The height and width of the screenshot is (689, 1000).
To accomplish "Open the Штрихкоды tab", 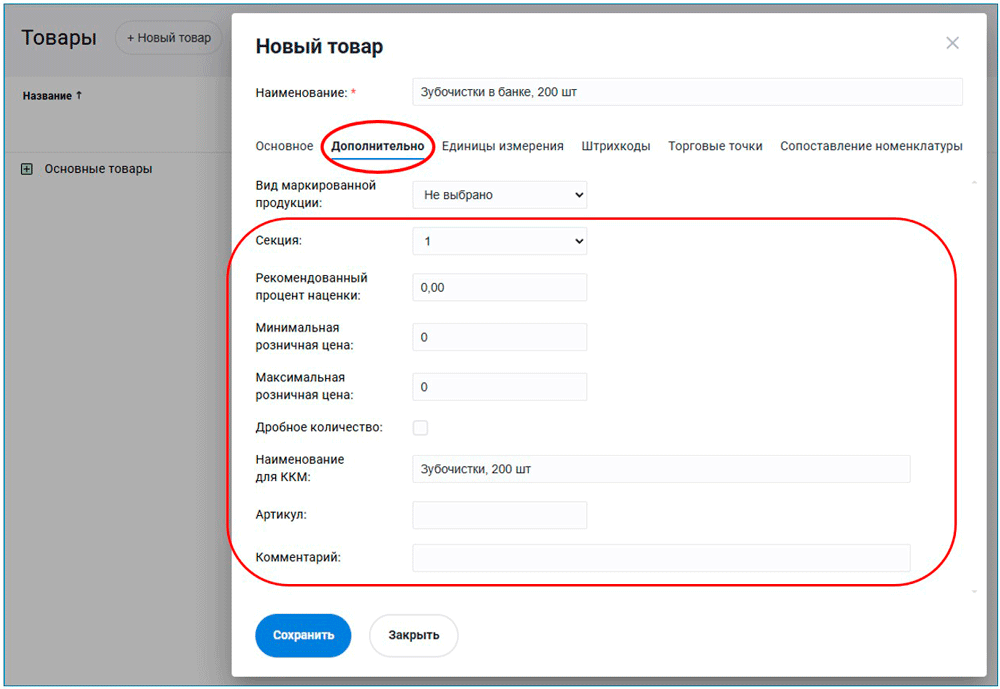I will tap(616, 146).
